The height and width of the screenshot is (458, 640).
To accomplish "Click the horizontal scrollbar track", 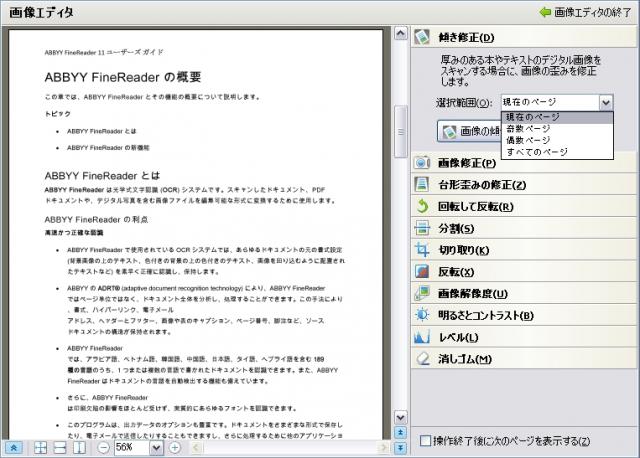I will 290,448.
